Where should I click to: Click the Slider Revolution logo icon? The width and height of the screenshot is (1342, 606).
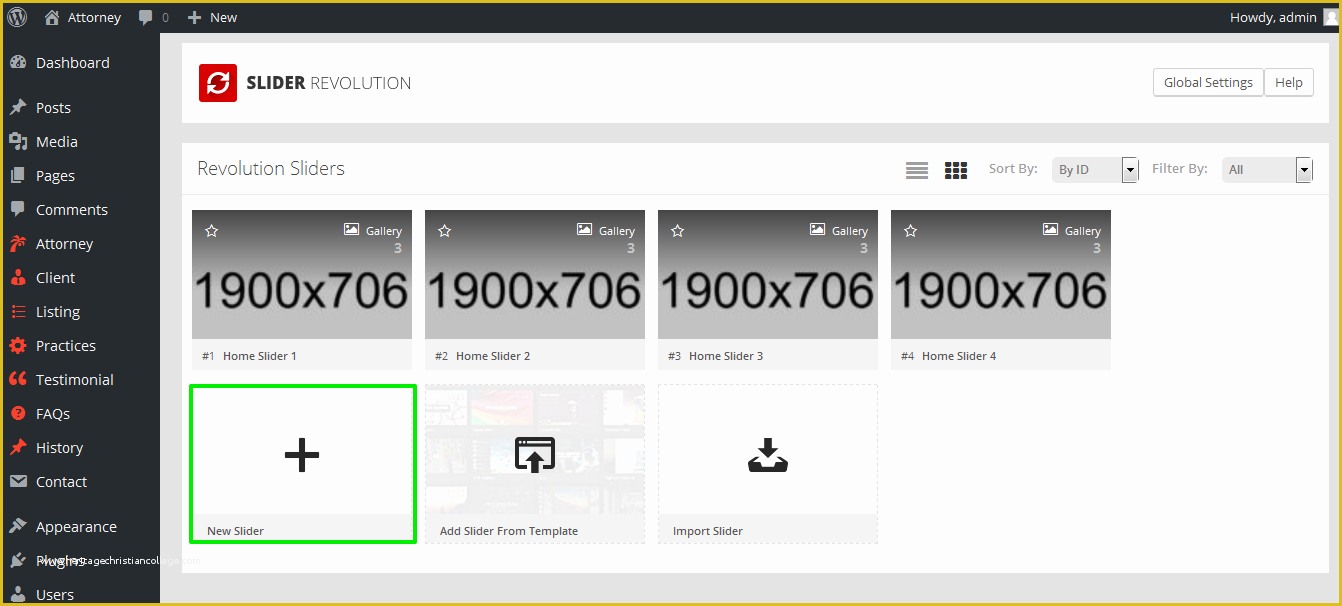pos(217,83)
